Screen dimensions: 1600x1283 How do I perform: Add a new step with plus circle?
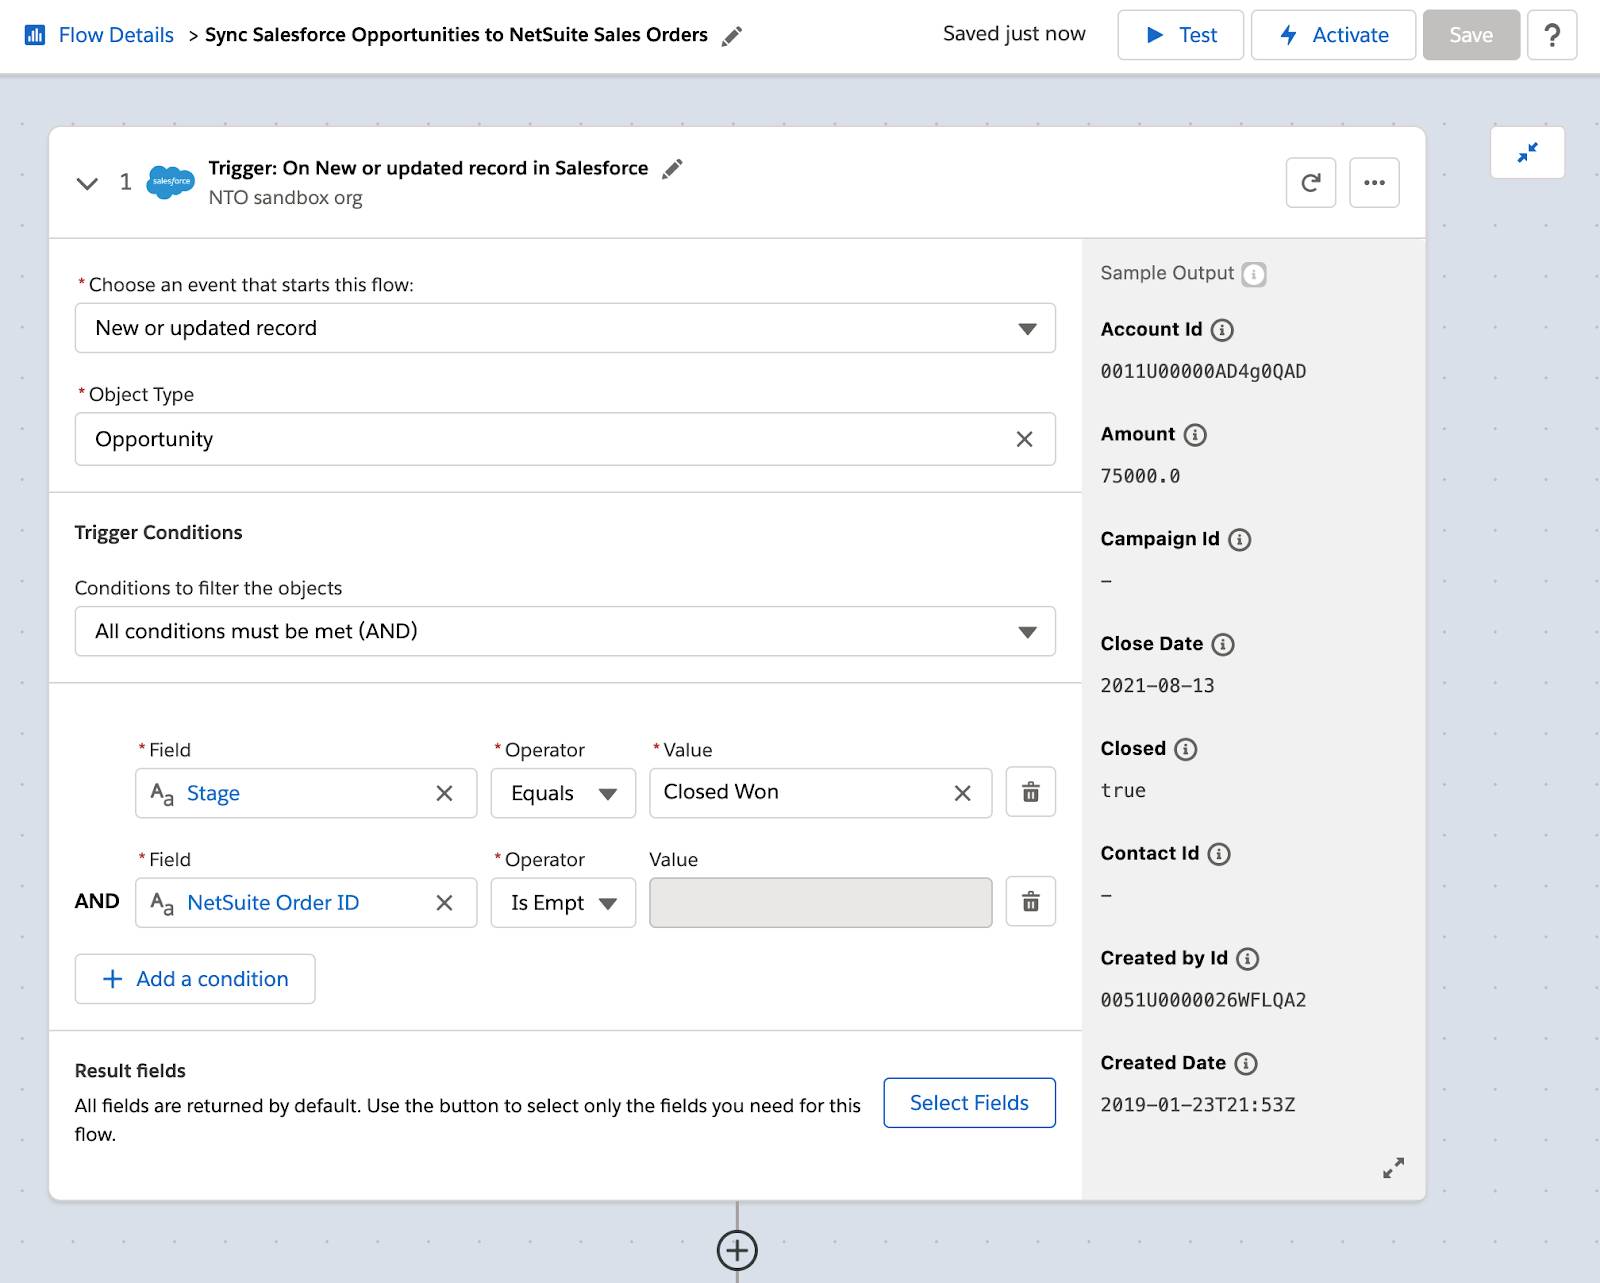737,1250
